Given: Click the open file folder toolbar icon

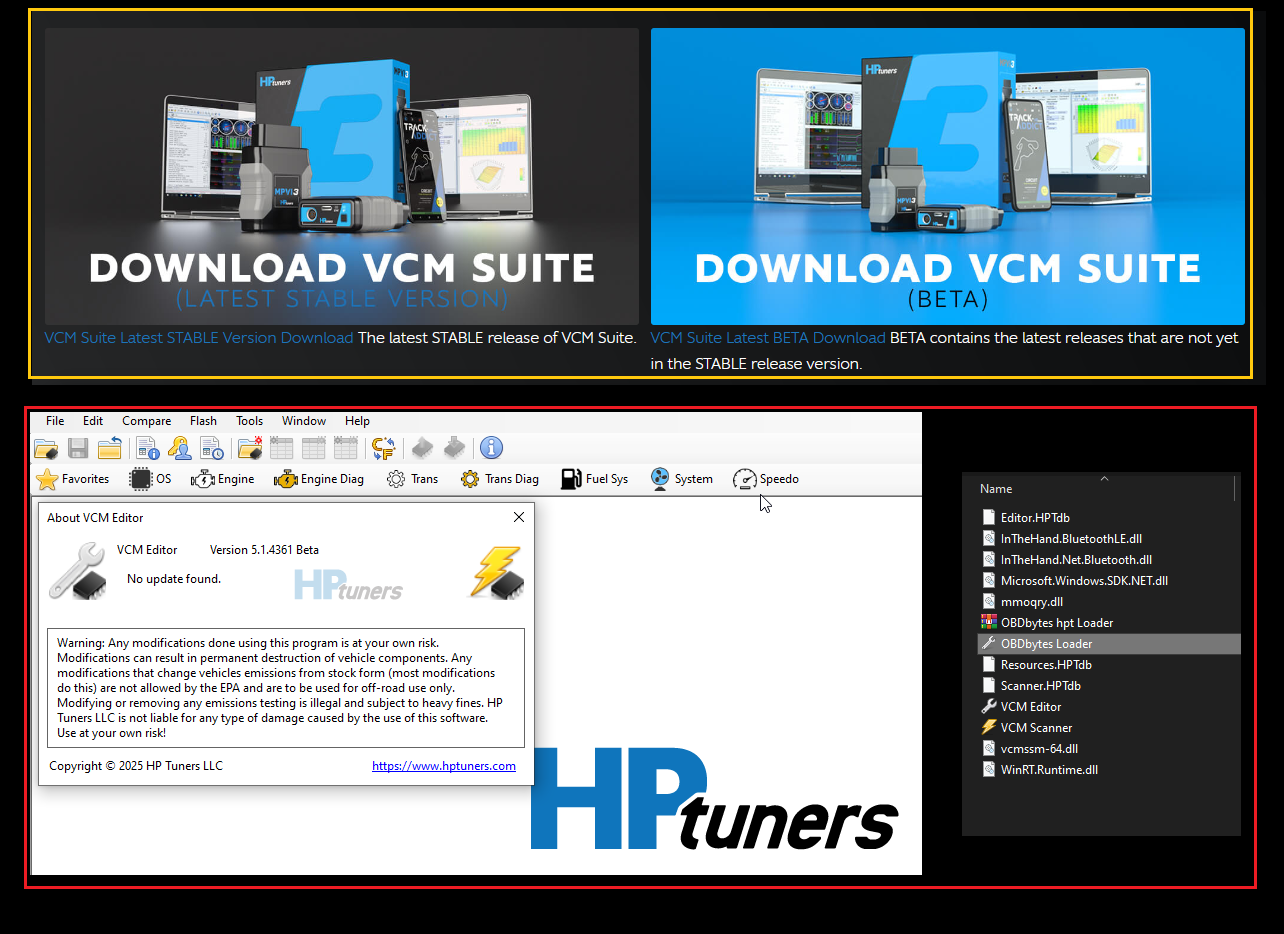Looking at the screenshot, I should (x=46, y=448).
